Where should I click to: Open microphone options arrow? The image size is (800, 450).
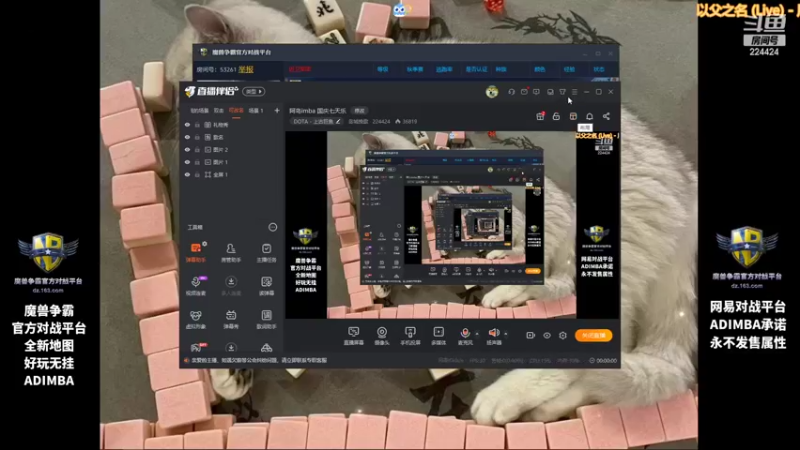(477, 334)
